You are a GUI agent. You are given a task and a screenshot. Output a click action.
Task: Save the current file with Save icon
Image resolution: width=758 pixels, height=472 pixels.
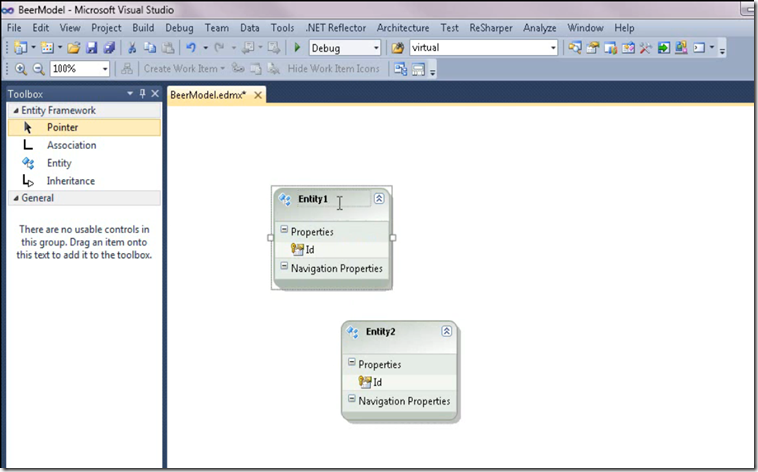(91, 48)
